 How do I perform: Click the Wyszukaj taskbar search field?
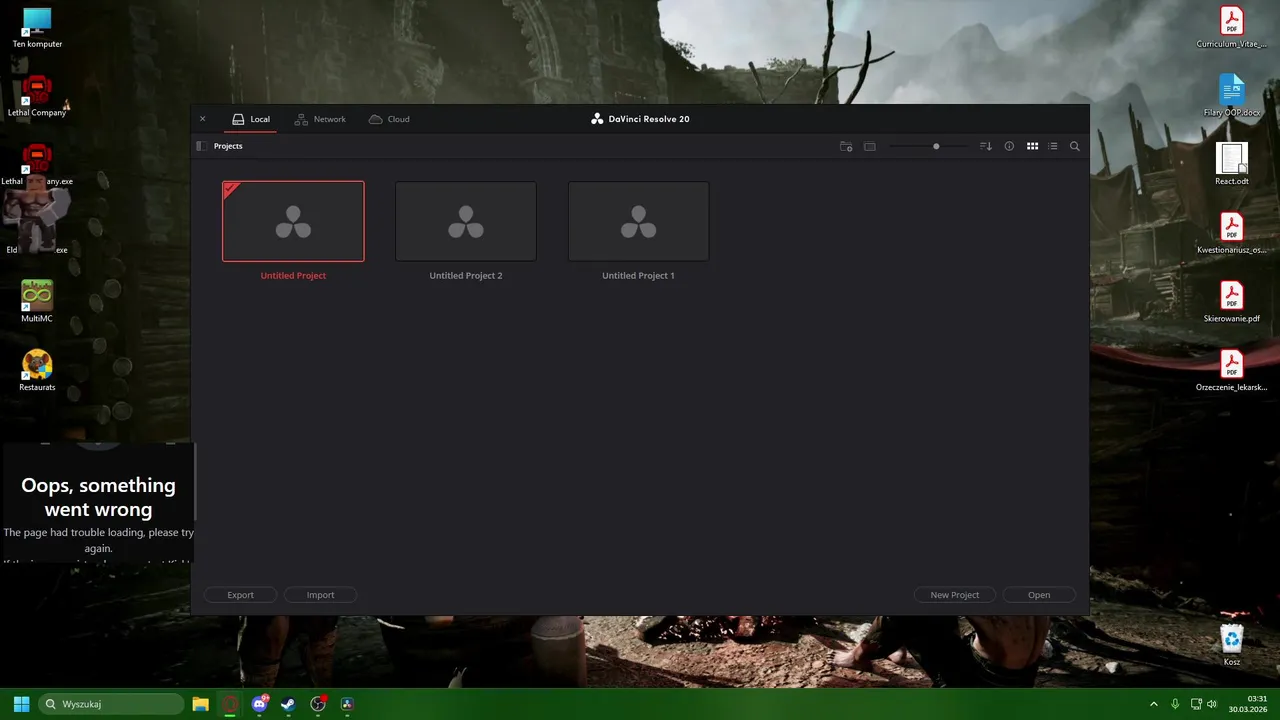[x=112, y=704]
